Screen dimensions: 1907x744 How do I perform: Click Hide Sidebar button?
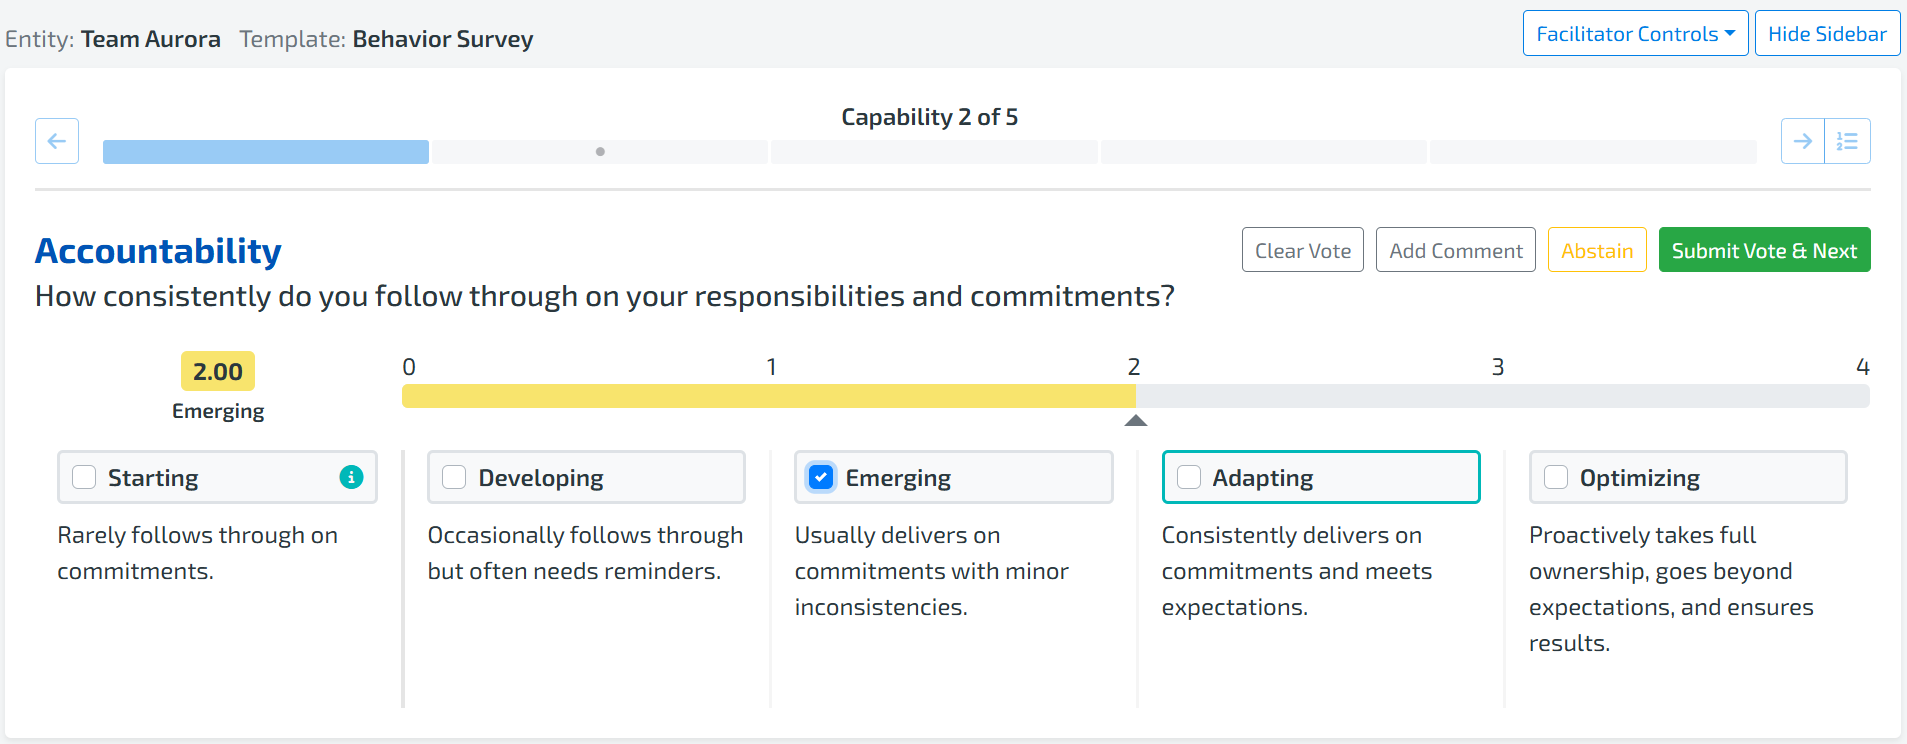(x=1827, y=34)
